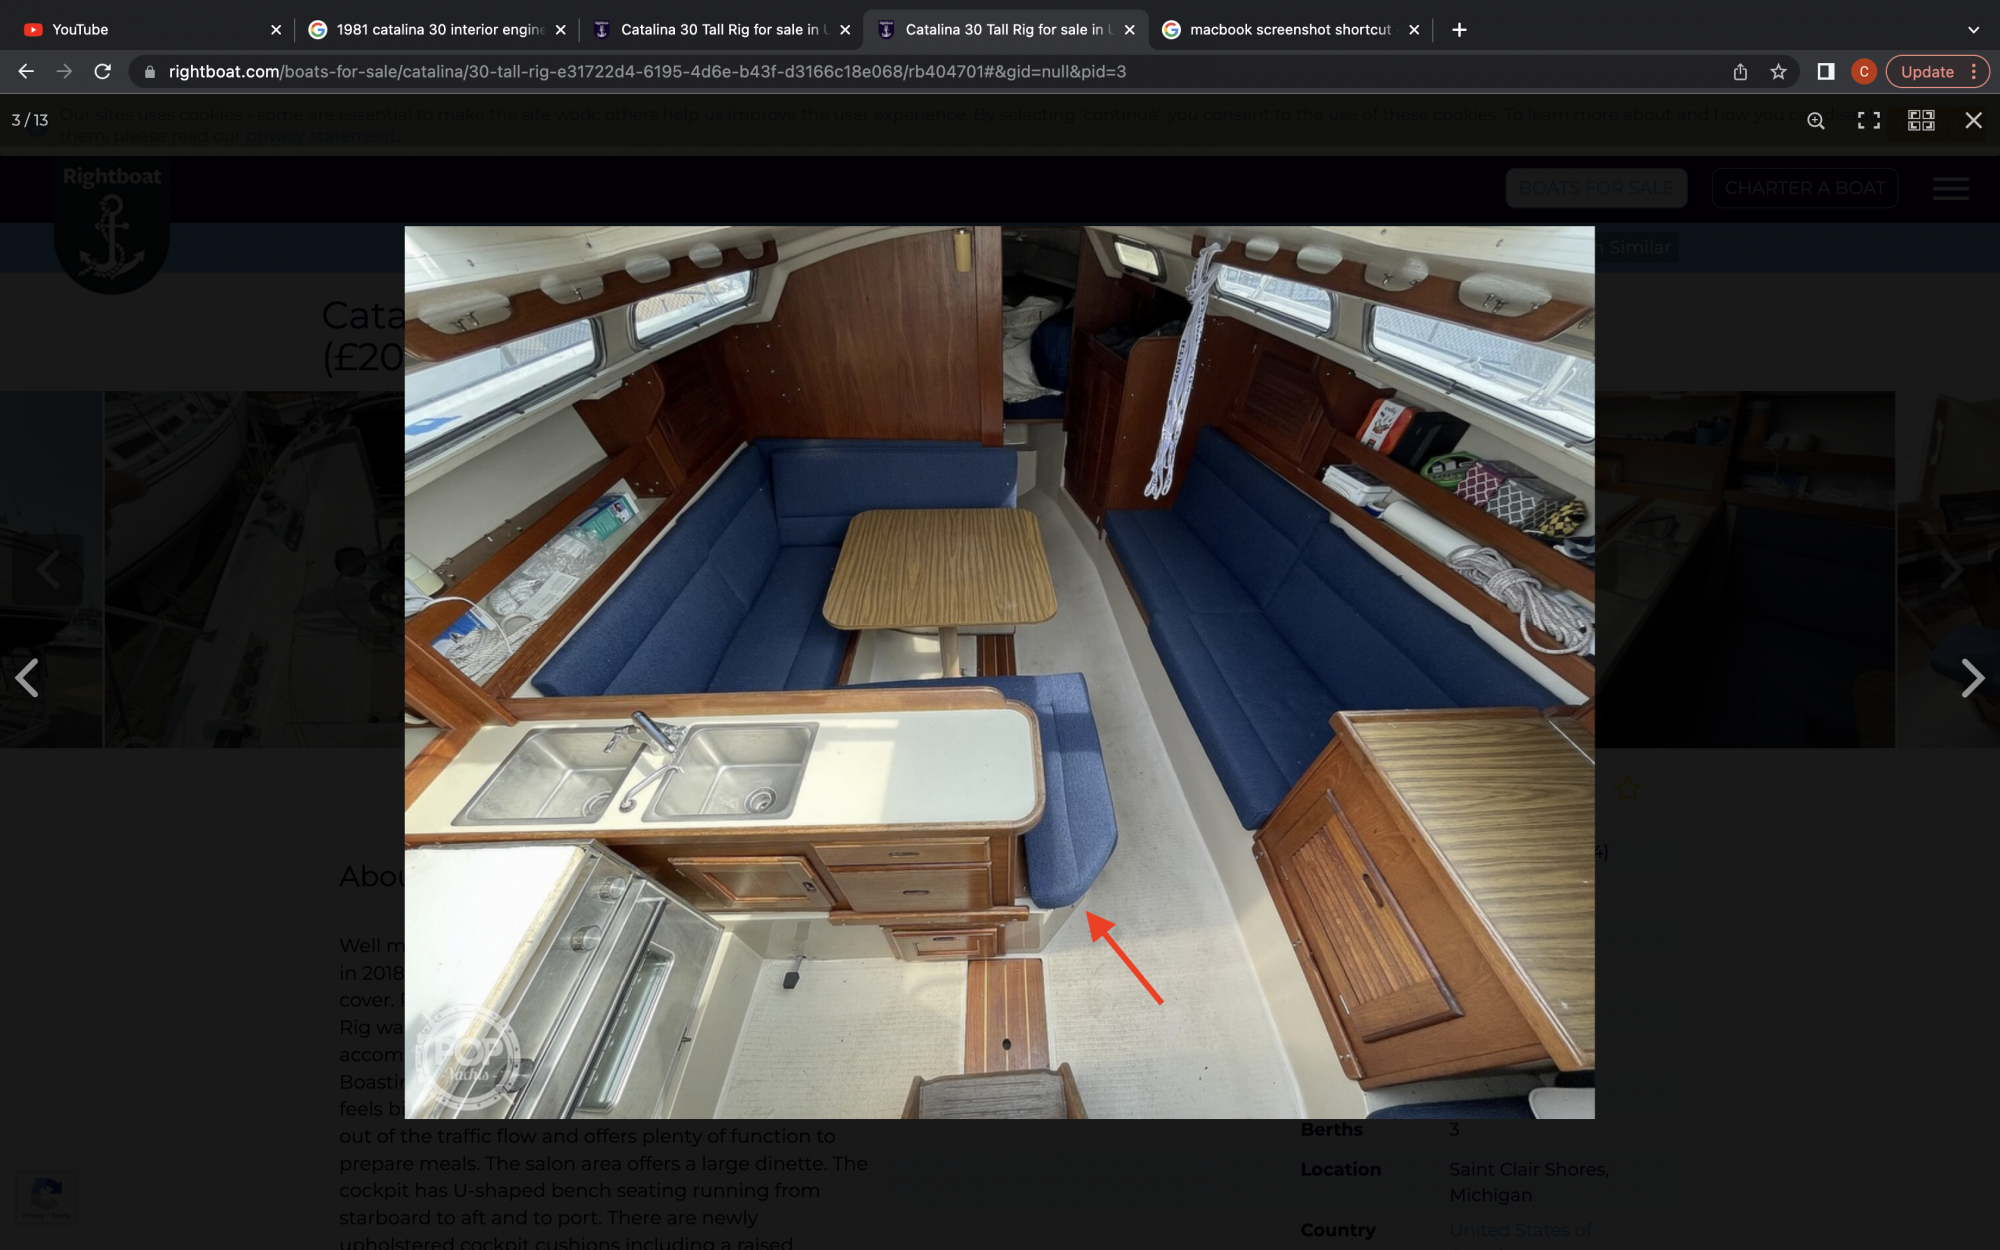Go to previous gallery photo

coord(27,678)
